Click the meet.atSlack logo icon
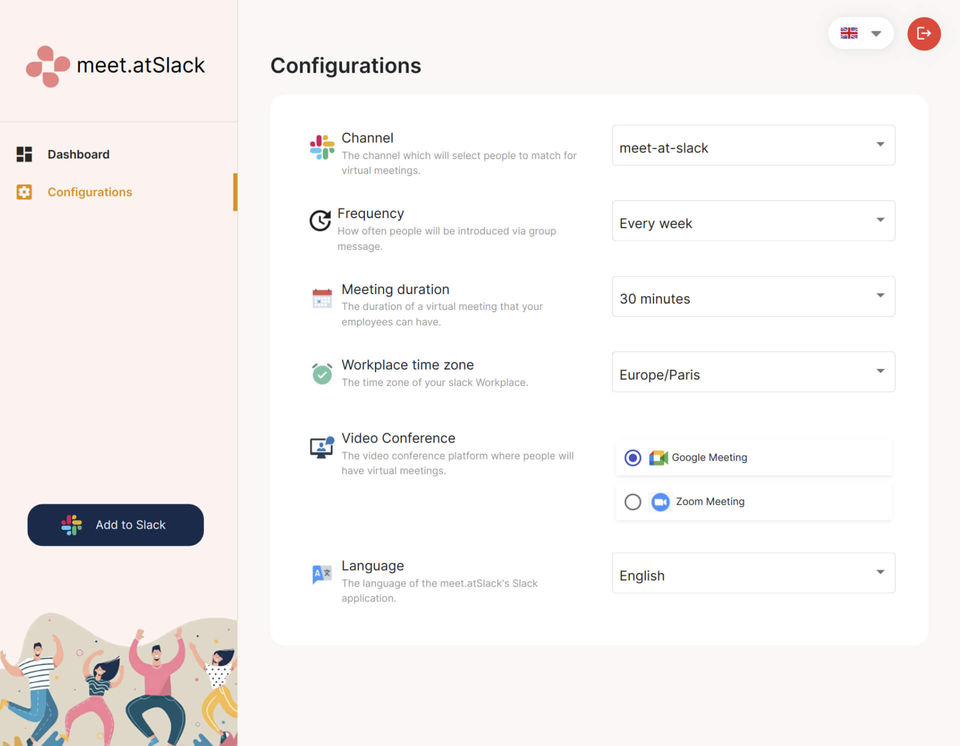This screenshot has height=746, width=960. click(x=48, y=66)
